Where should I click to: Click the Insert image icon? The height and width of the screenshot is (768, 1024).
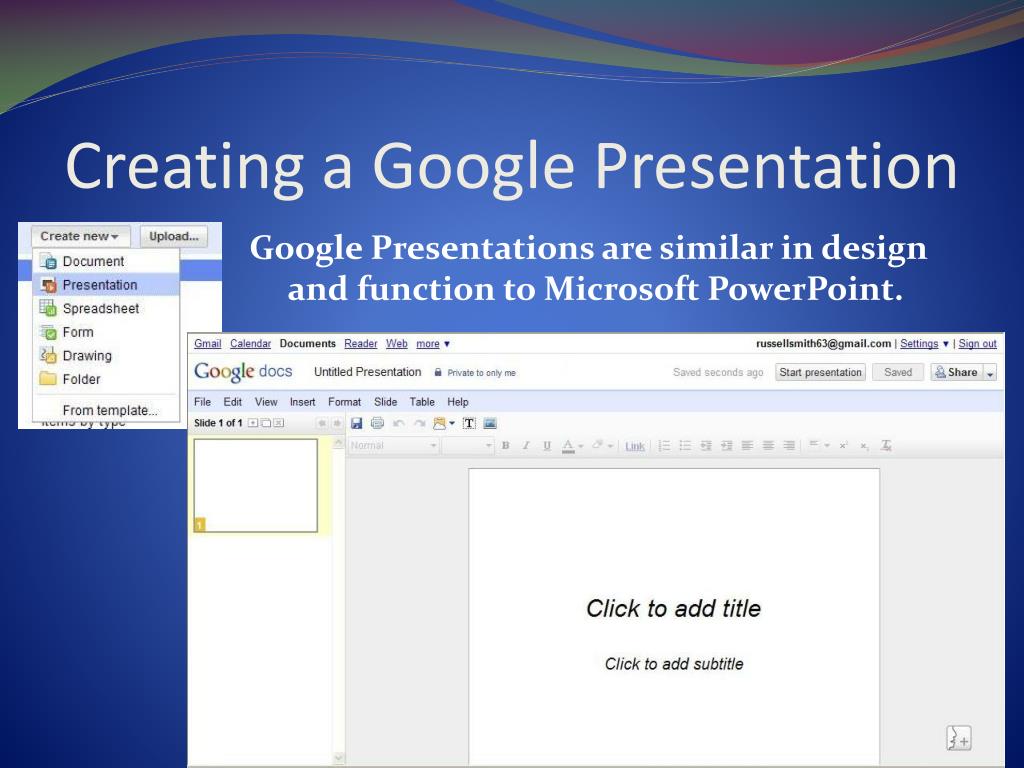click(490, 423)
